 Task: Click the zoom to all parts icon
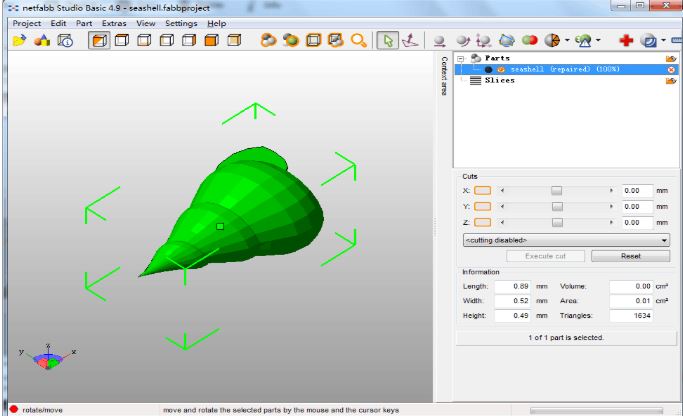click(x=268, y=41)
